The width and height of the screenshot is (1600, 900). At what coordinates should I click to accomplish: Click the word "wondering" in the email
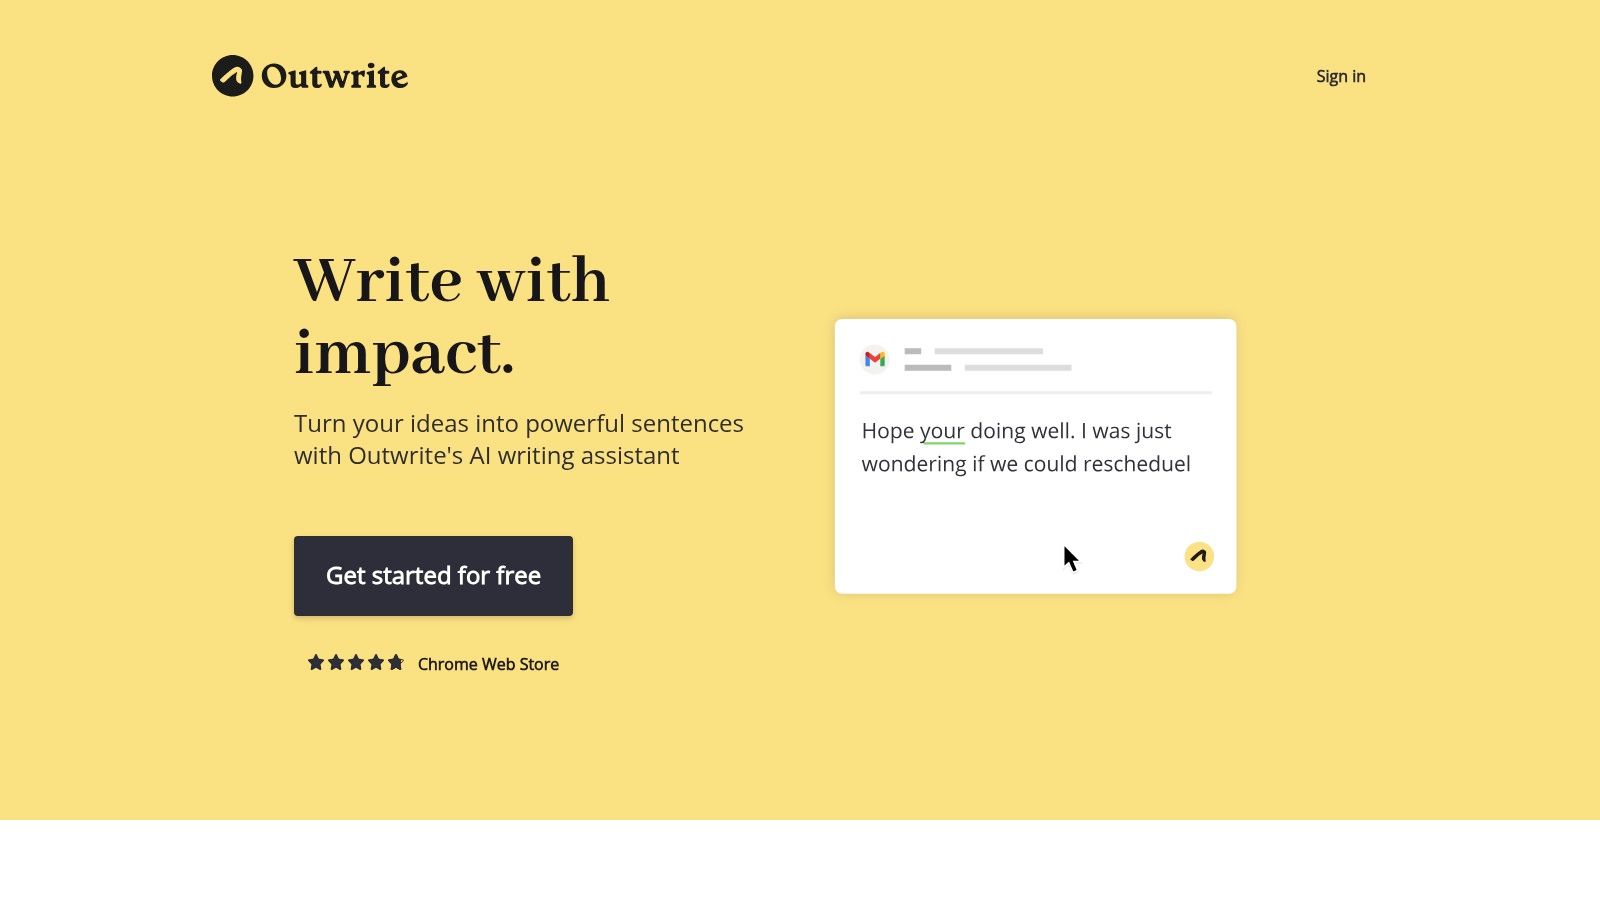click(913, 464)
